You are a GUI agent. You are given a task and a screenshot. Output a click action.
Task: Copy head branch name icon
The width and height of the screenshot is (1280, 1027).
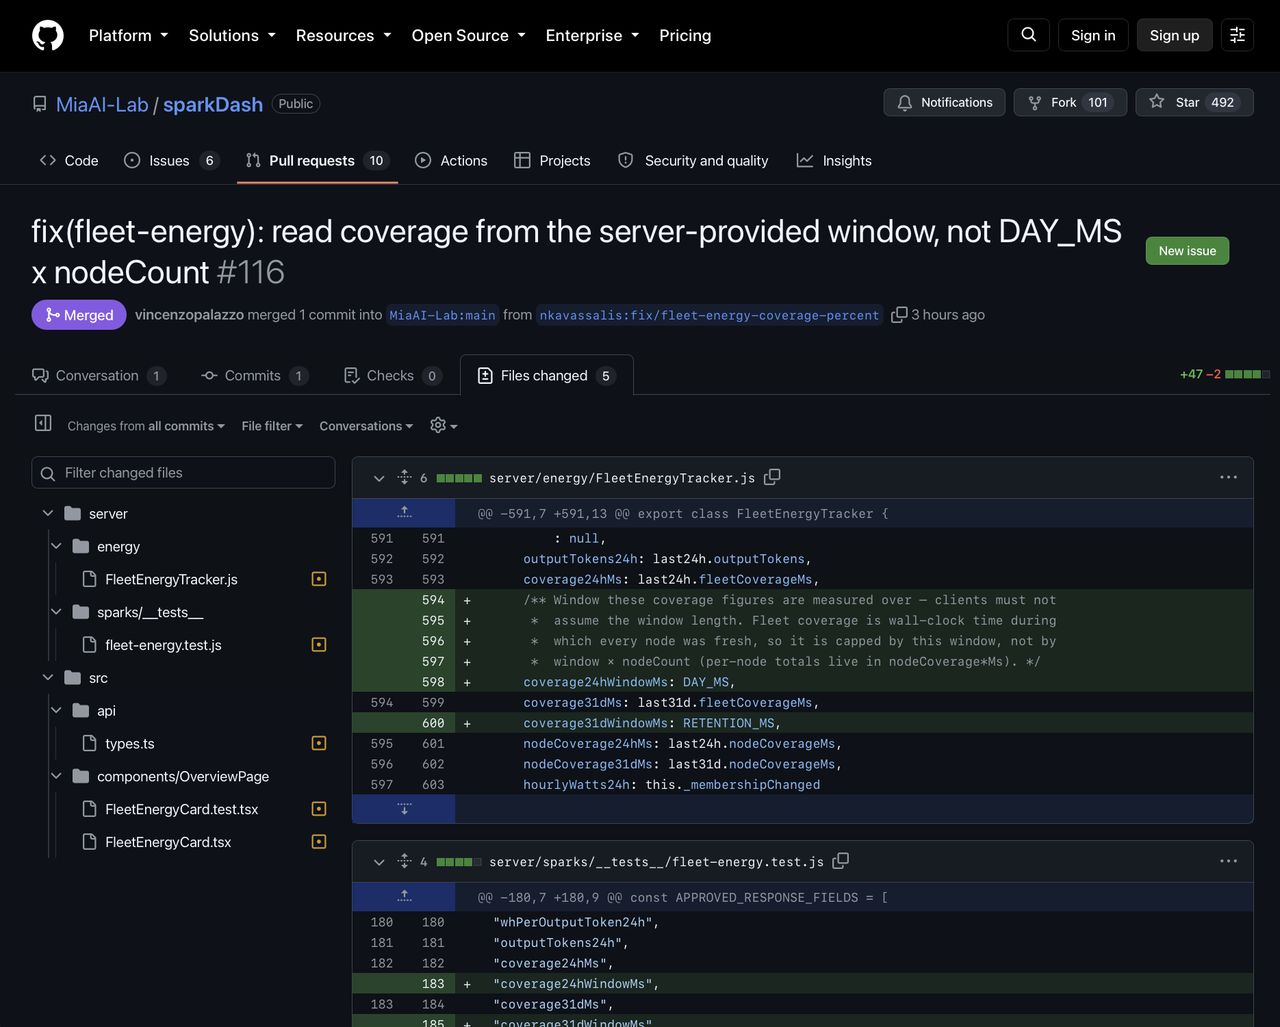pyautogui.click(x=899, y=315)
